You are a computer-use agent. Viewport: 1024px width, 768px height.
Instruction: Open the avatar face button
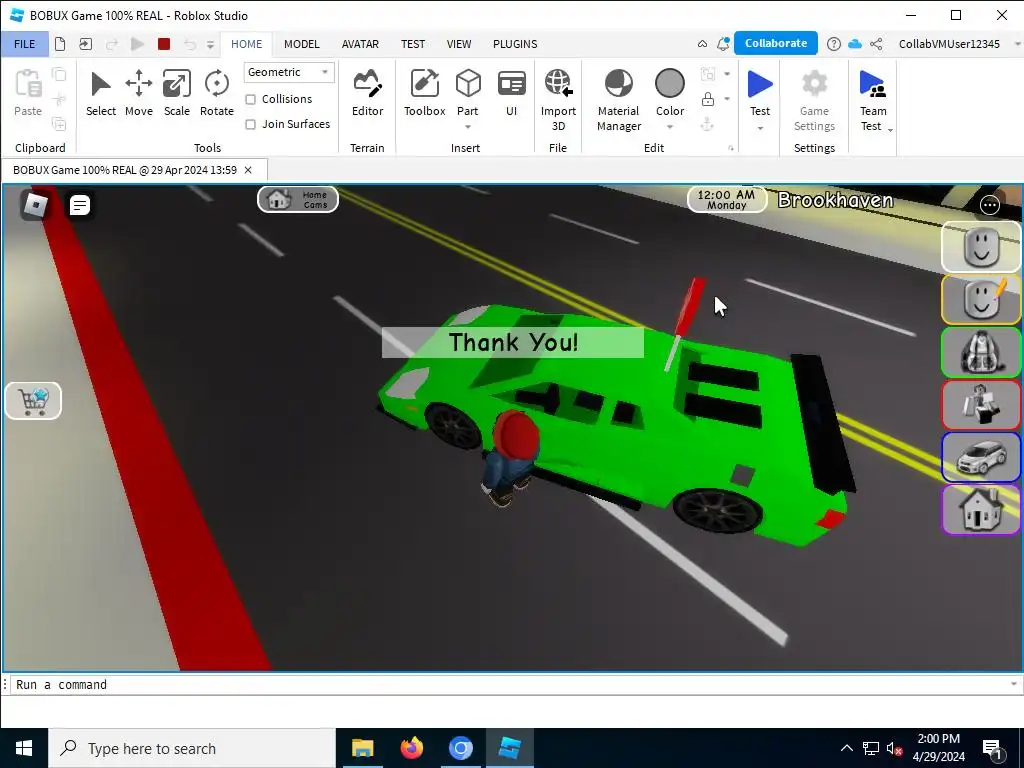pyautogui.click(x=981, y=247)
